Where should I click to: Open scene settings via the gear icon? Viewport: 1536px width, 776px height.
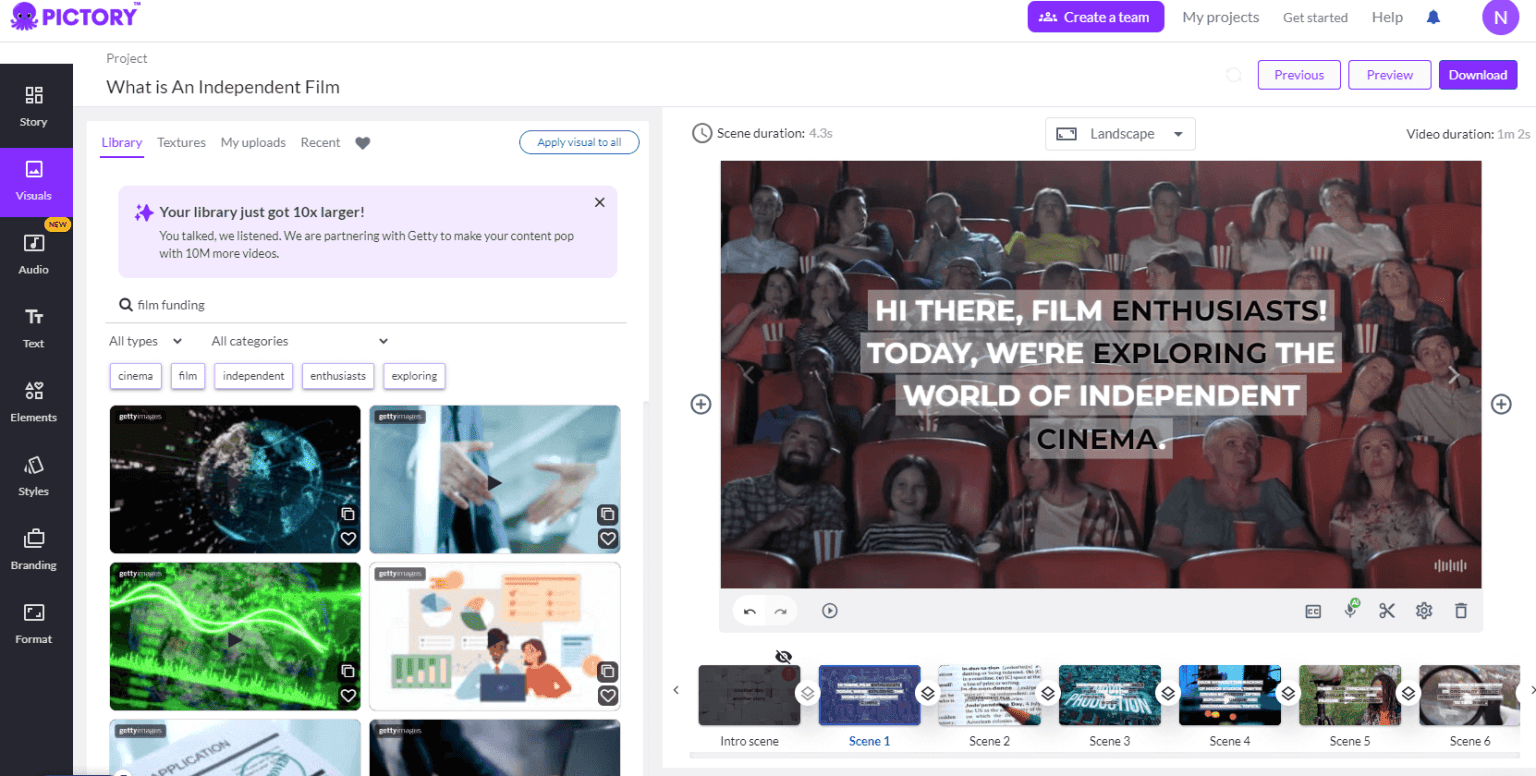1424,610
